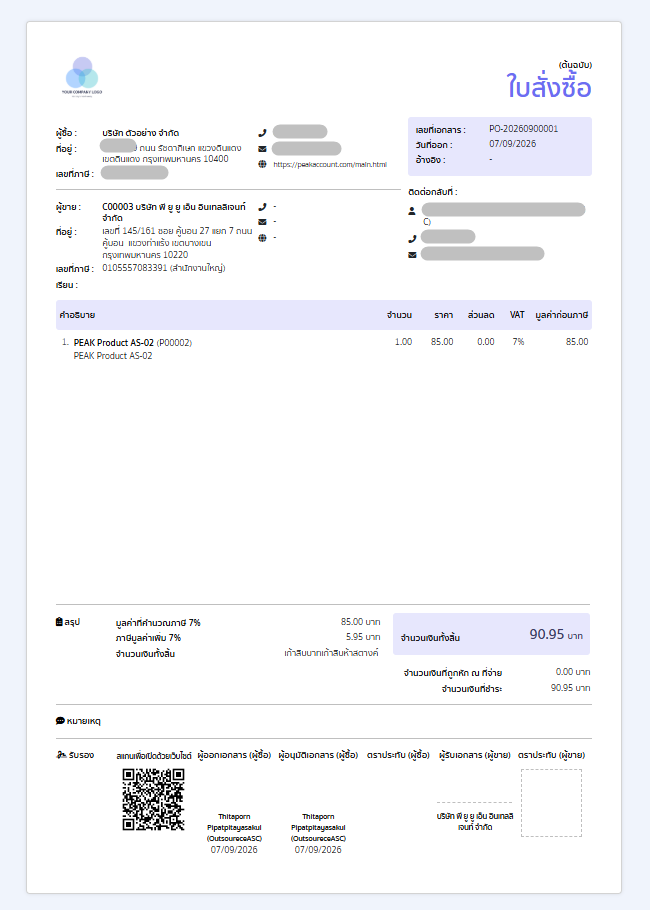Click the contact phone icon
This screenshot has width=650, height=910.
(x=412, y=239)
